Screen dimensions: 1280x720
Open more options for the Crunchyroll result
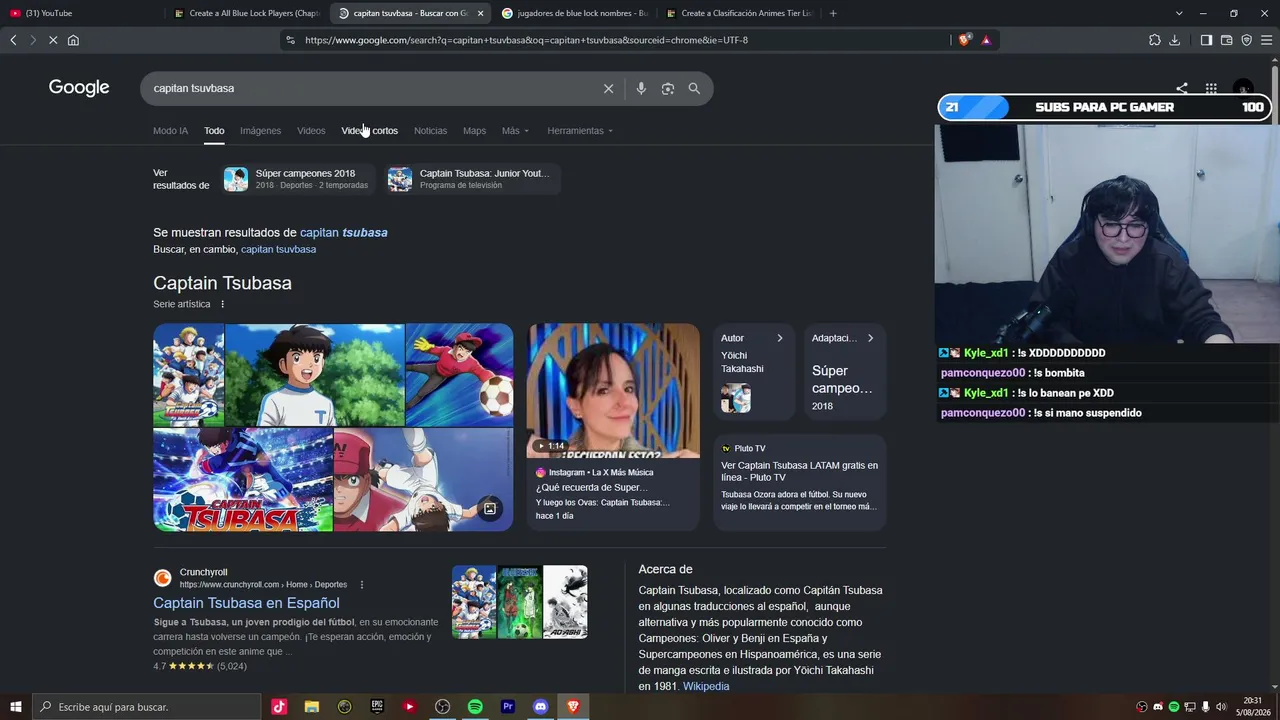(x=362, y=584)
